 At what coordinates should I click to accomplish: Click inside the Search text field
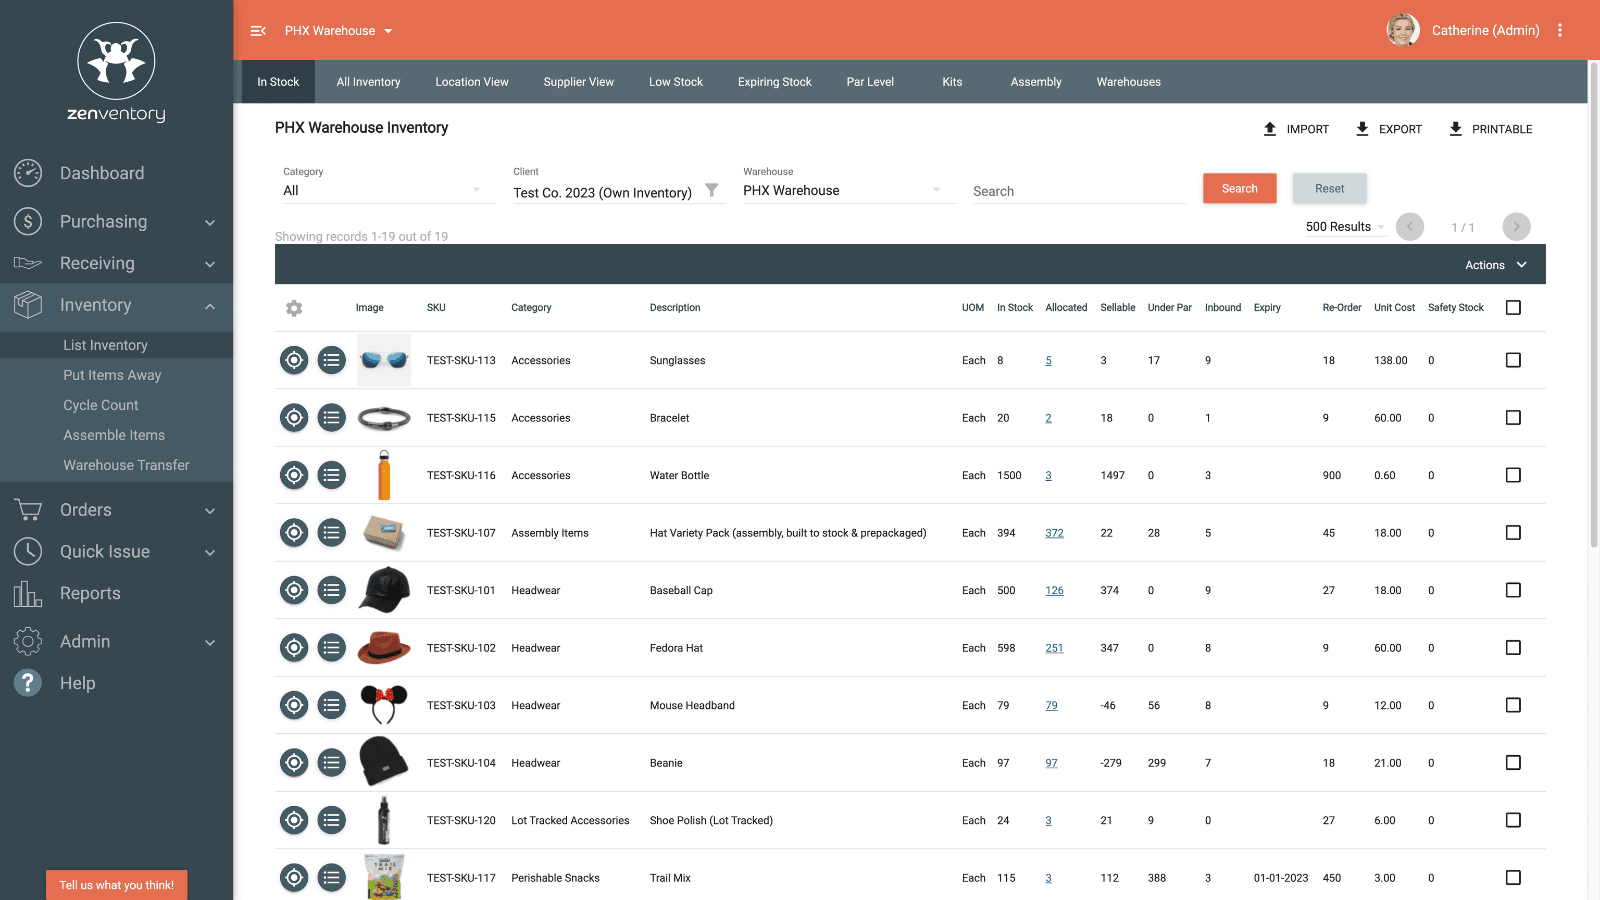coord(1078,190)
